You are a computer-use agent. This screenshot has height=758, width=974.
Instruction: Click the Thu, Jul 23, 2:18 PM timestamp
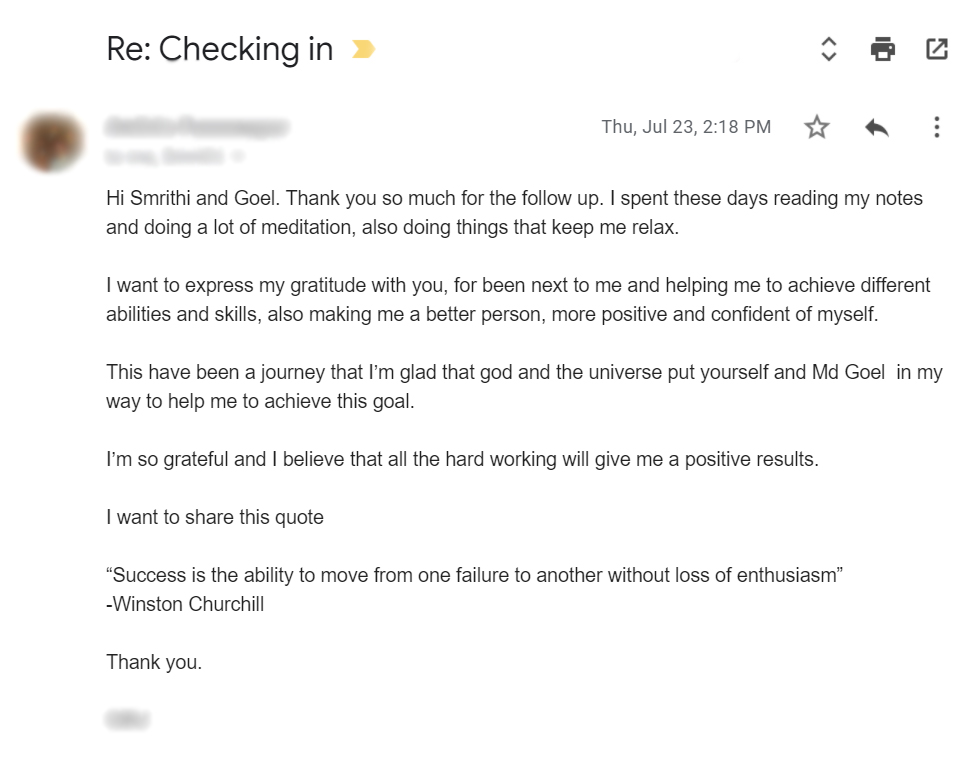click(686, 127)
